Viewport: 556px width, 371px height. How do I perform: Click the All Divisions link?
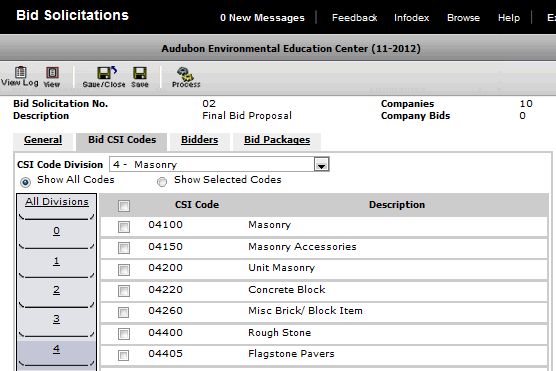[57, 201]
